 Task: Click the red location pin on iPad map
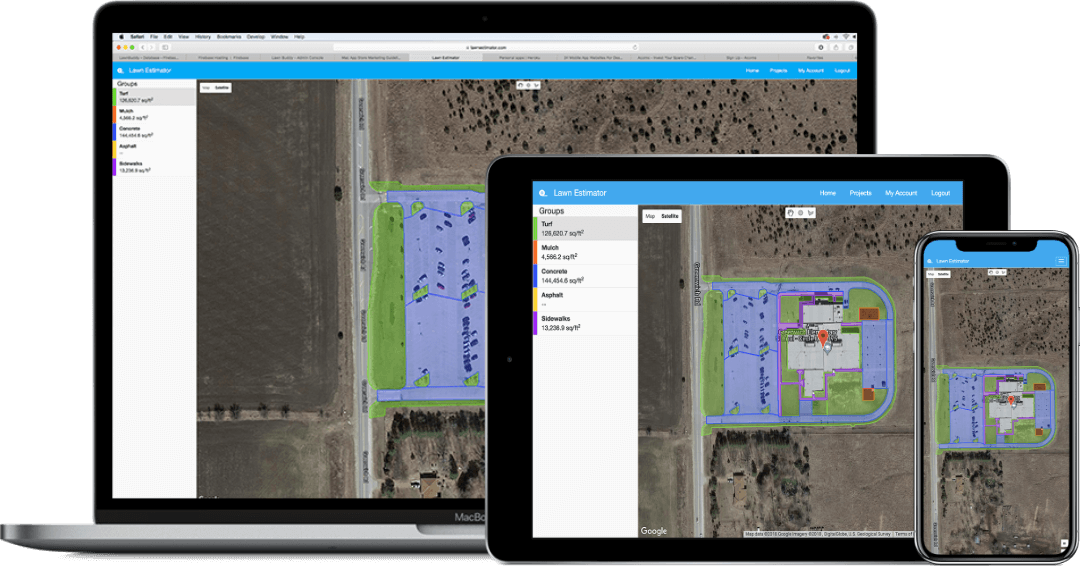click(823, 338)
